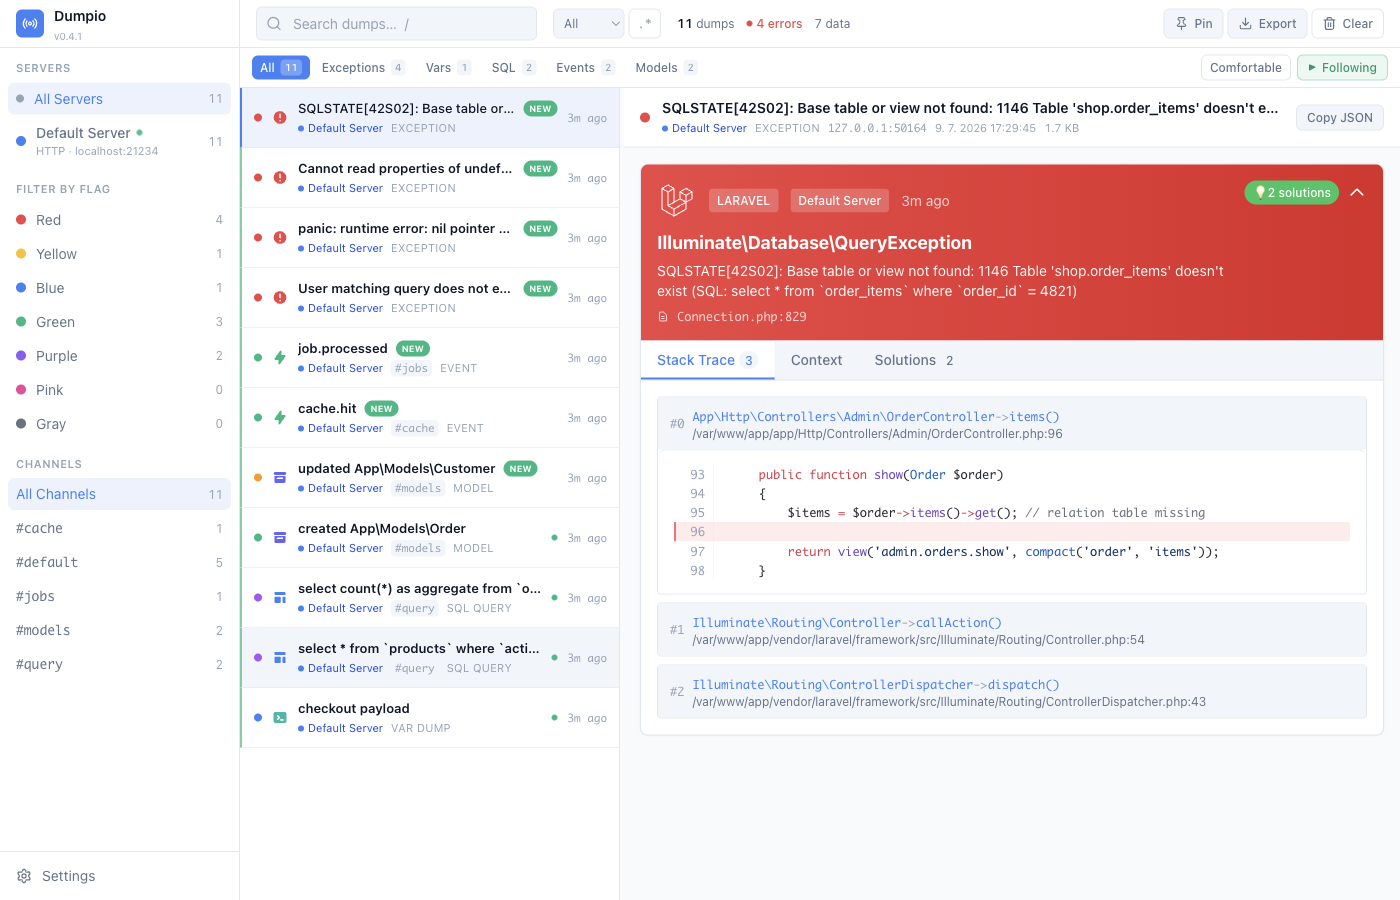Screen dimensions: 1400x900
Task: Collapse the exception card with the chevron
Action: coord(1357,192)
